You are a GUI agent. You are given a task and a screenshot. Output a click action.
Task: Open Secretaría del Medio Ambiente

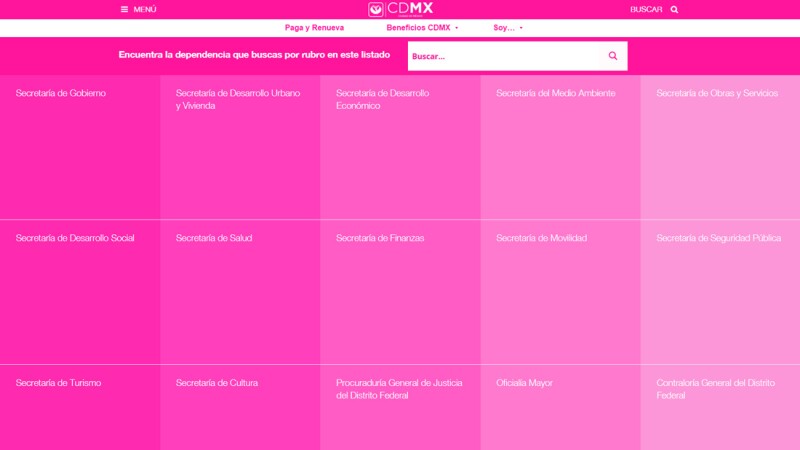coord(556,93)
